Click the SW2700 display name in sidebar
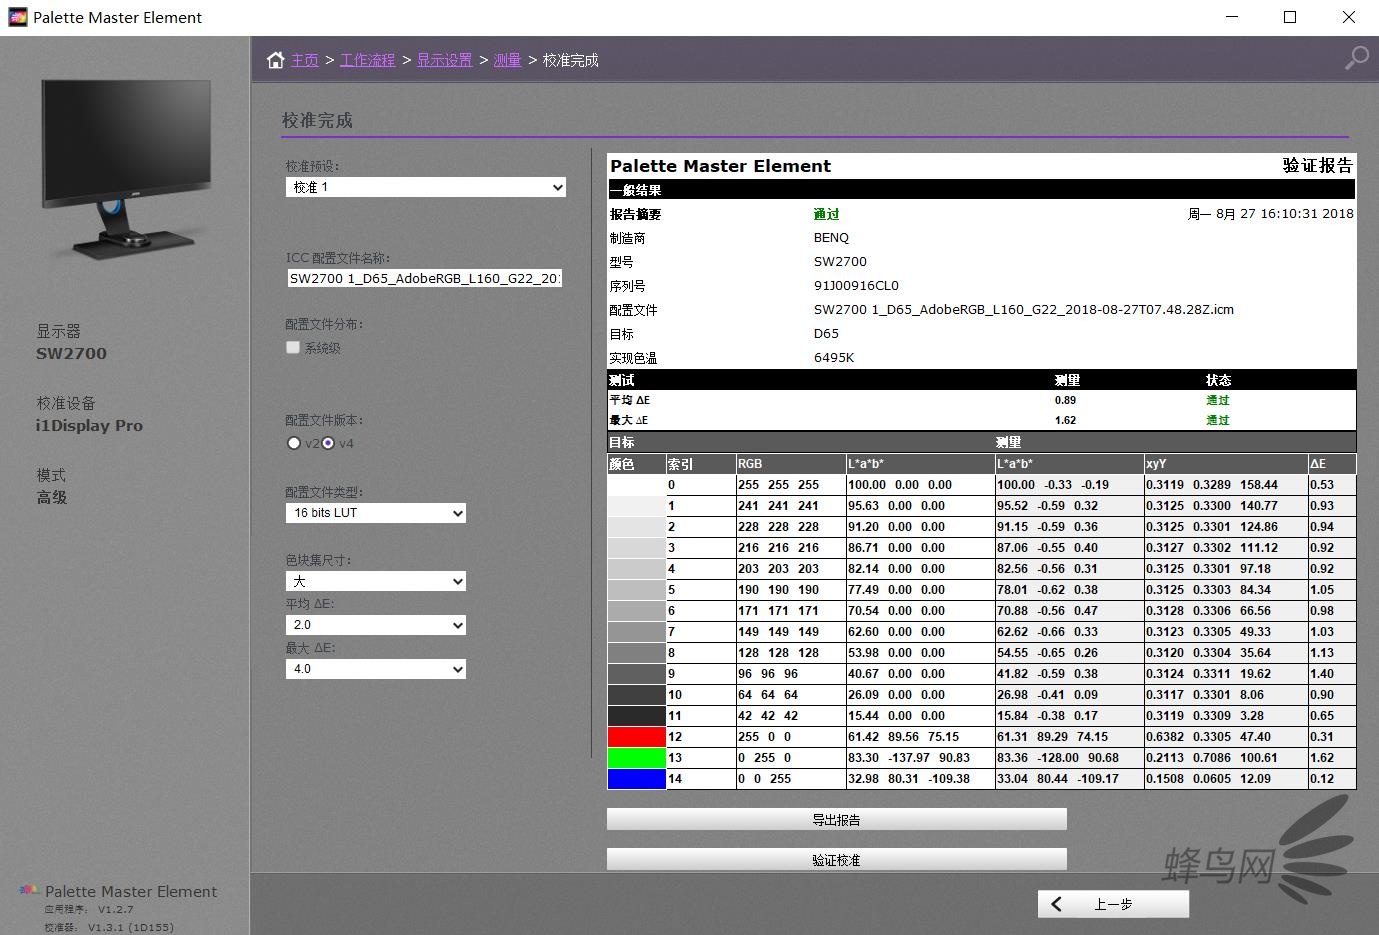 (x=71, y=354)
